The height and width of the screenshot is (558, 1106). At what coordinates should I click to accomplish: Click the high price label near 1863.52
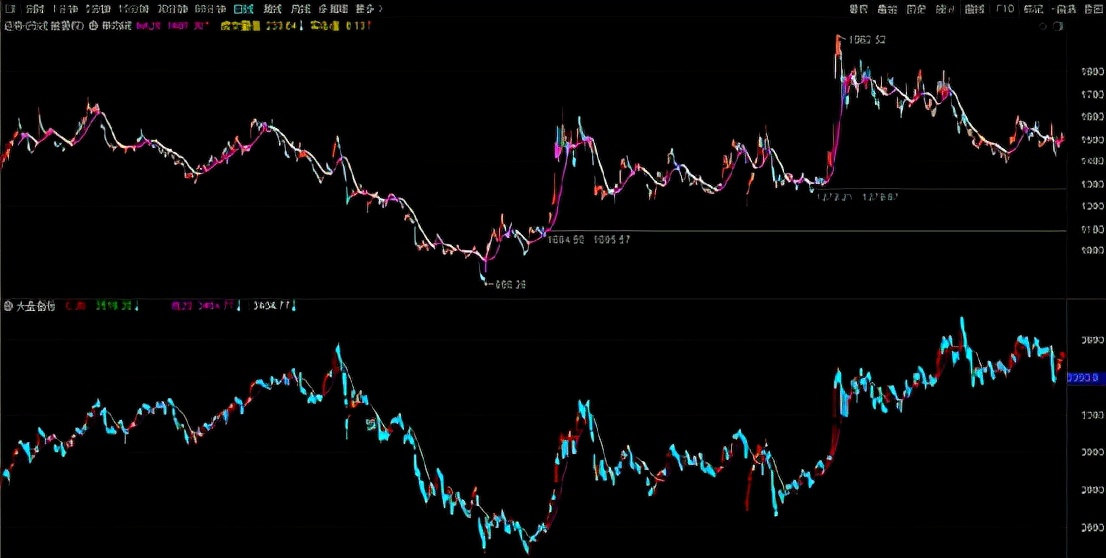pos(868,40)
